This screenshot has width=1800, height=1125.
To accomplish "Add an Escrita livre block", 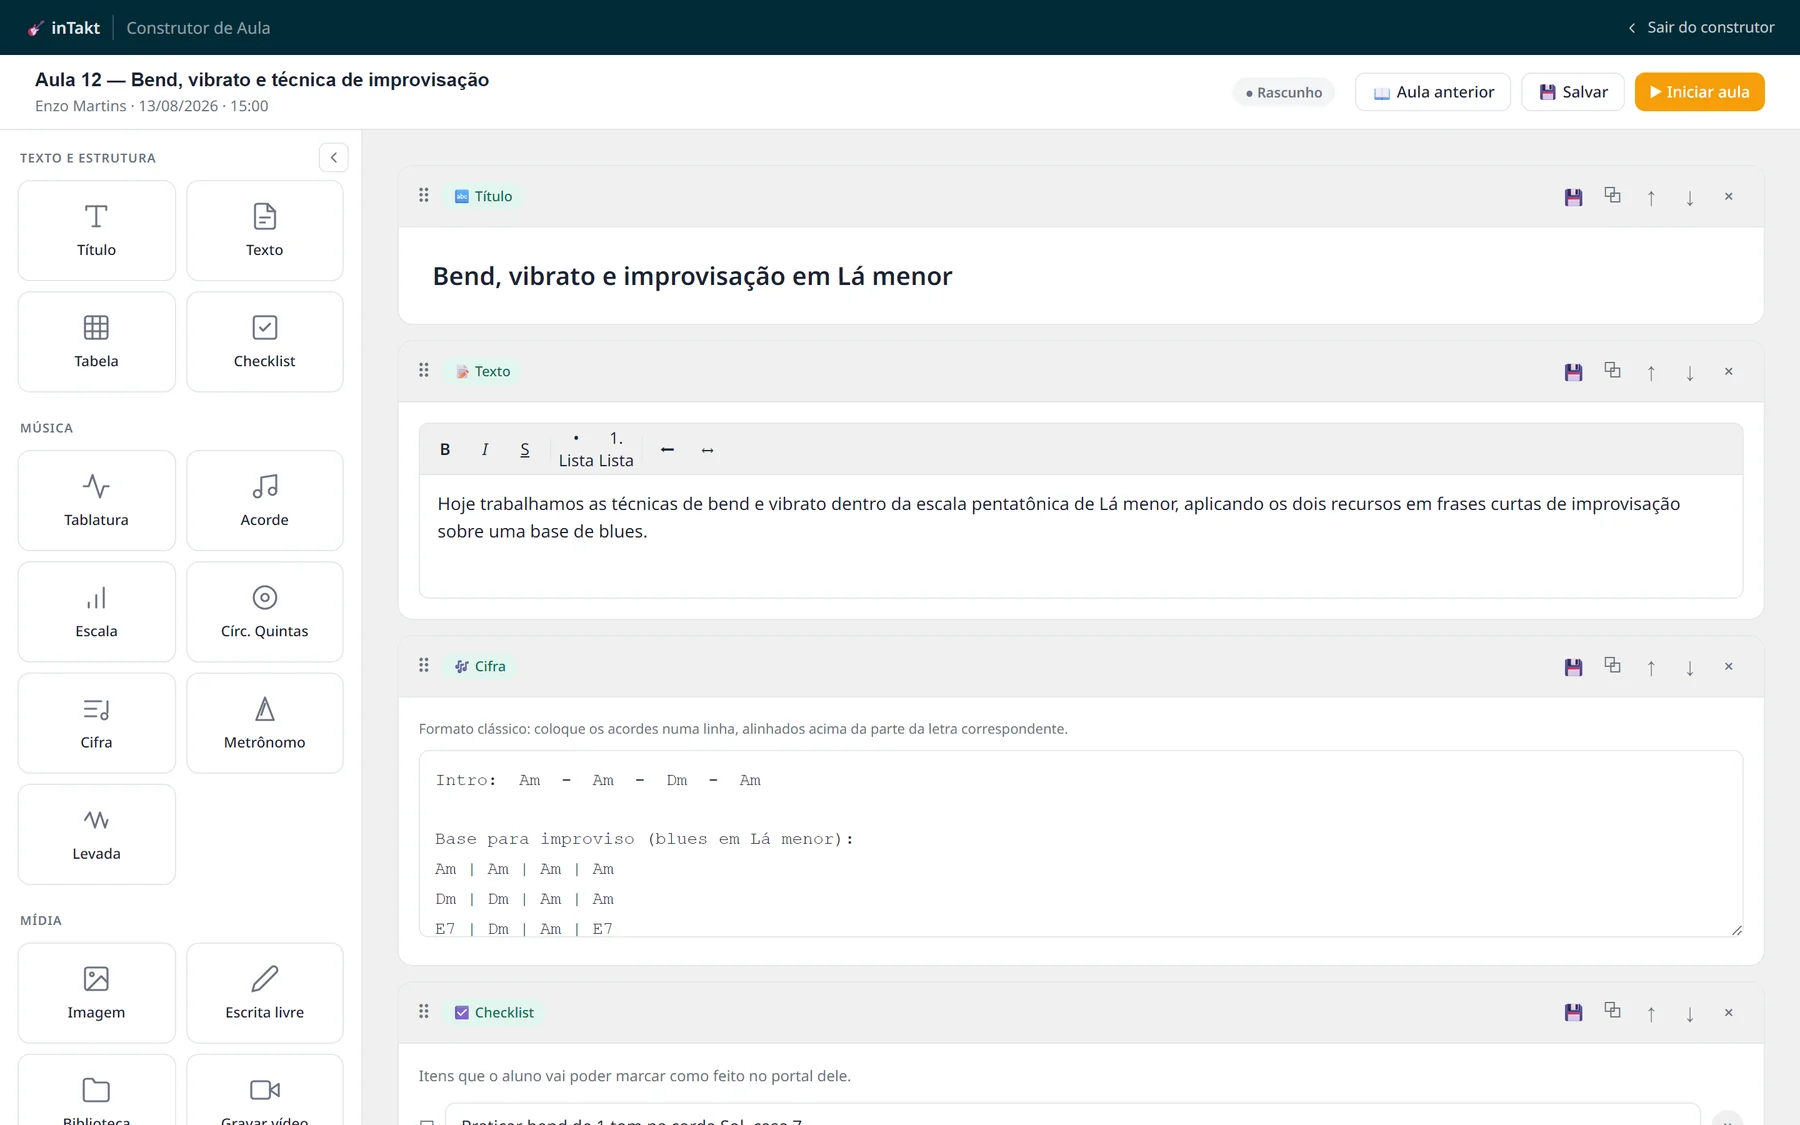I will (x=265, y=993).
